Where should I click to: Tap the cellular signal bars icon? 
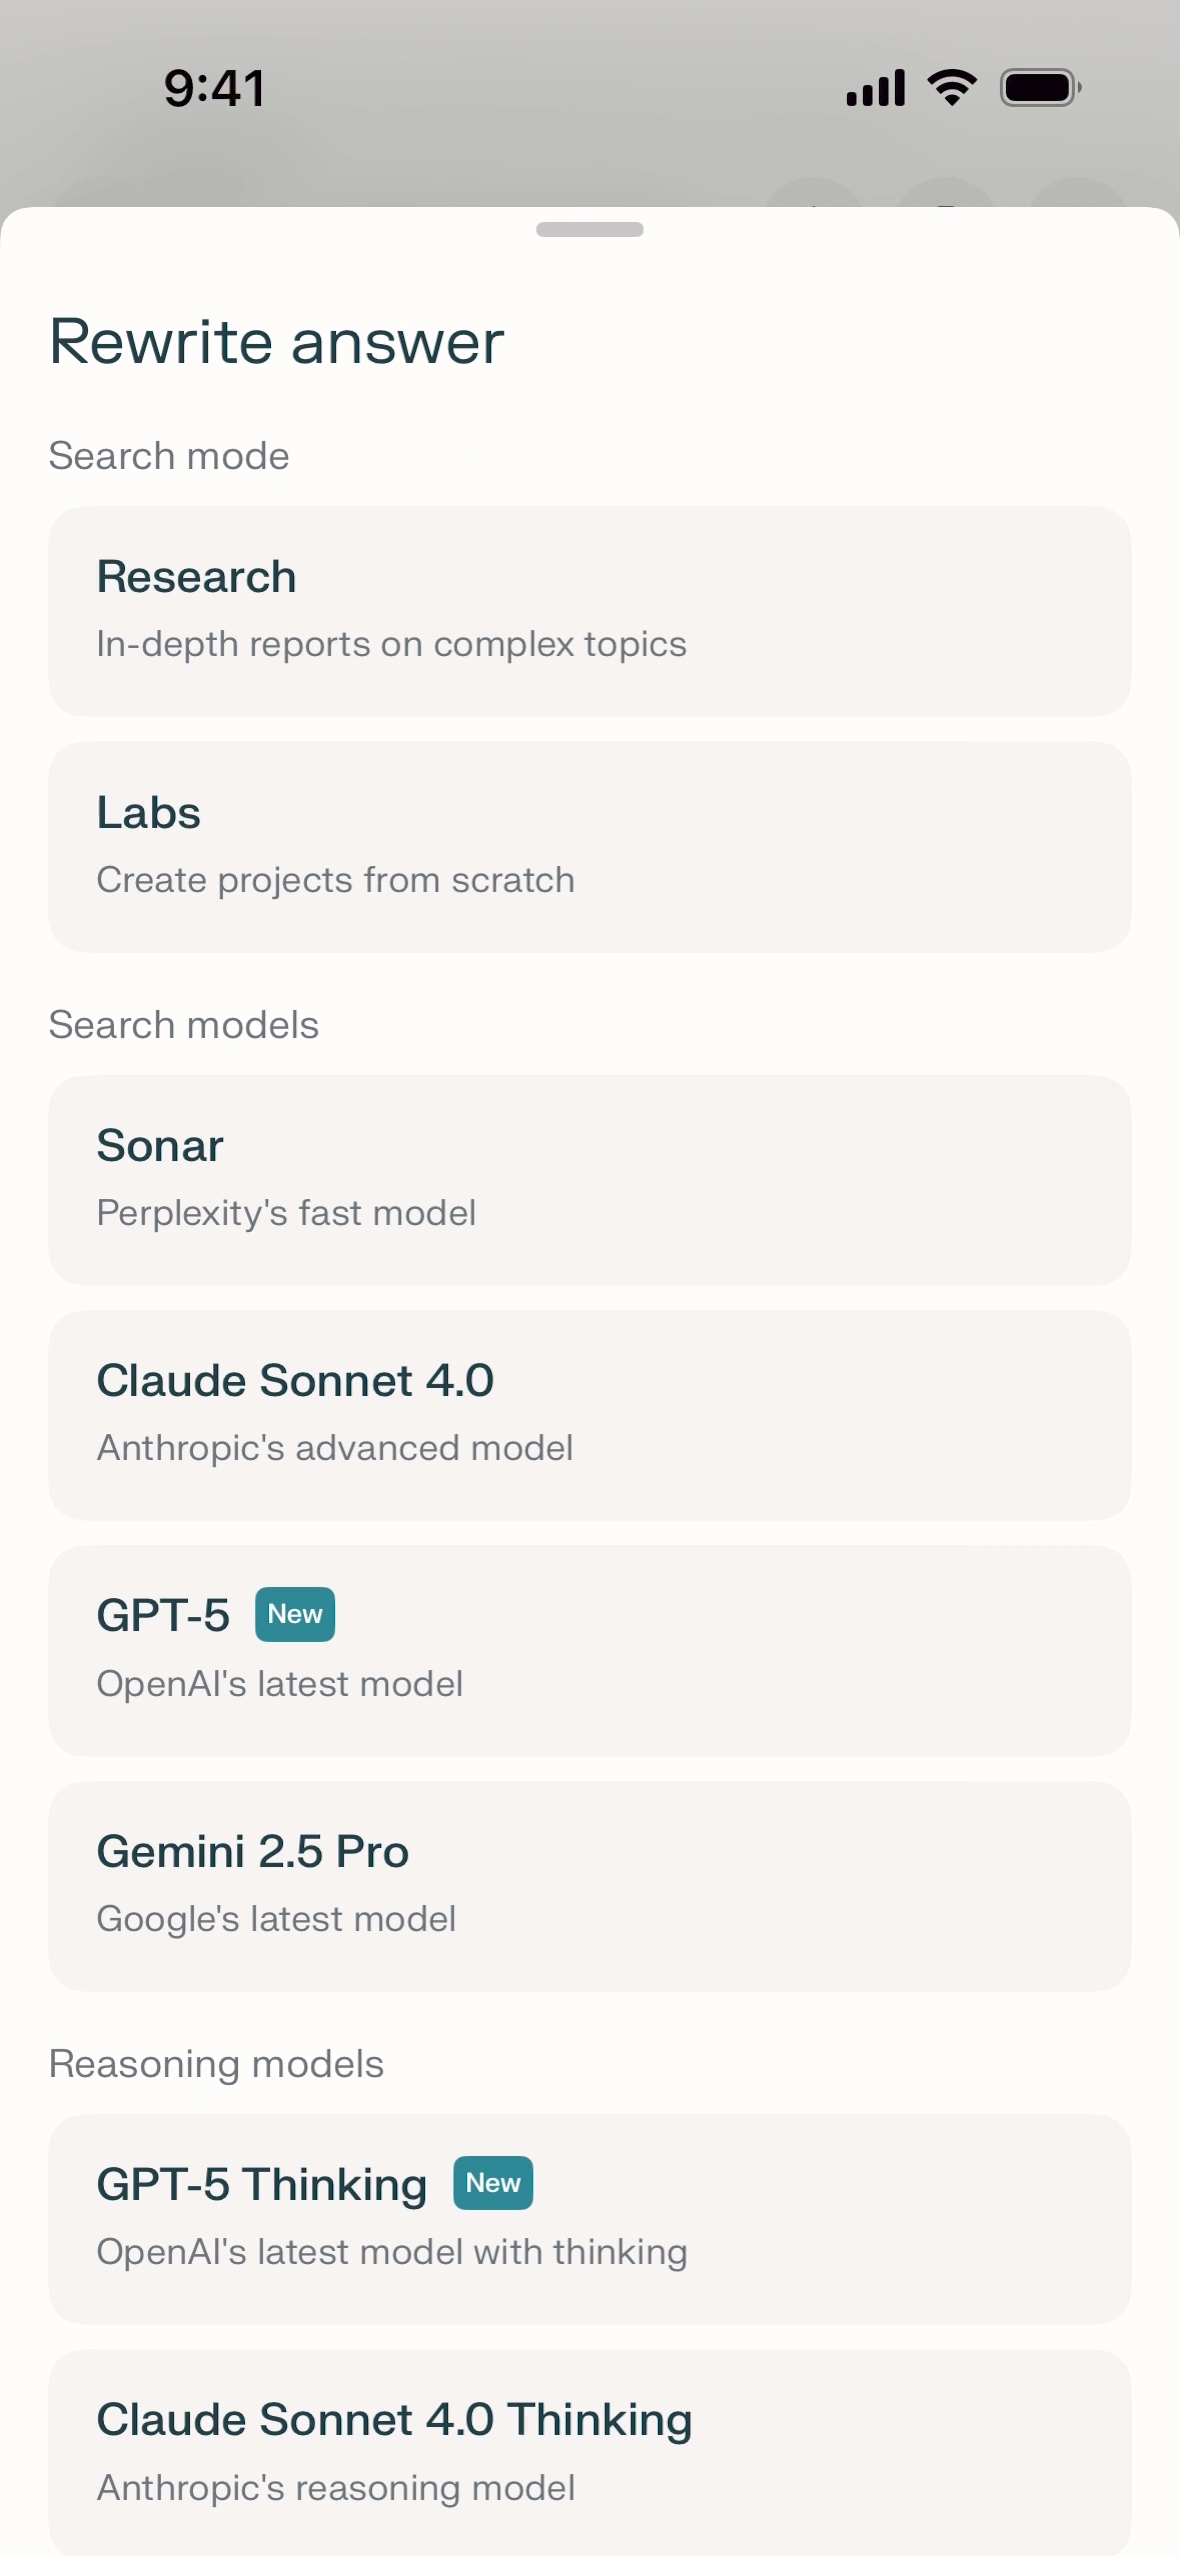[x=875, y=88]
